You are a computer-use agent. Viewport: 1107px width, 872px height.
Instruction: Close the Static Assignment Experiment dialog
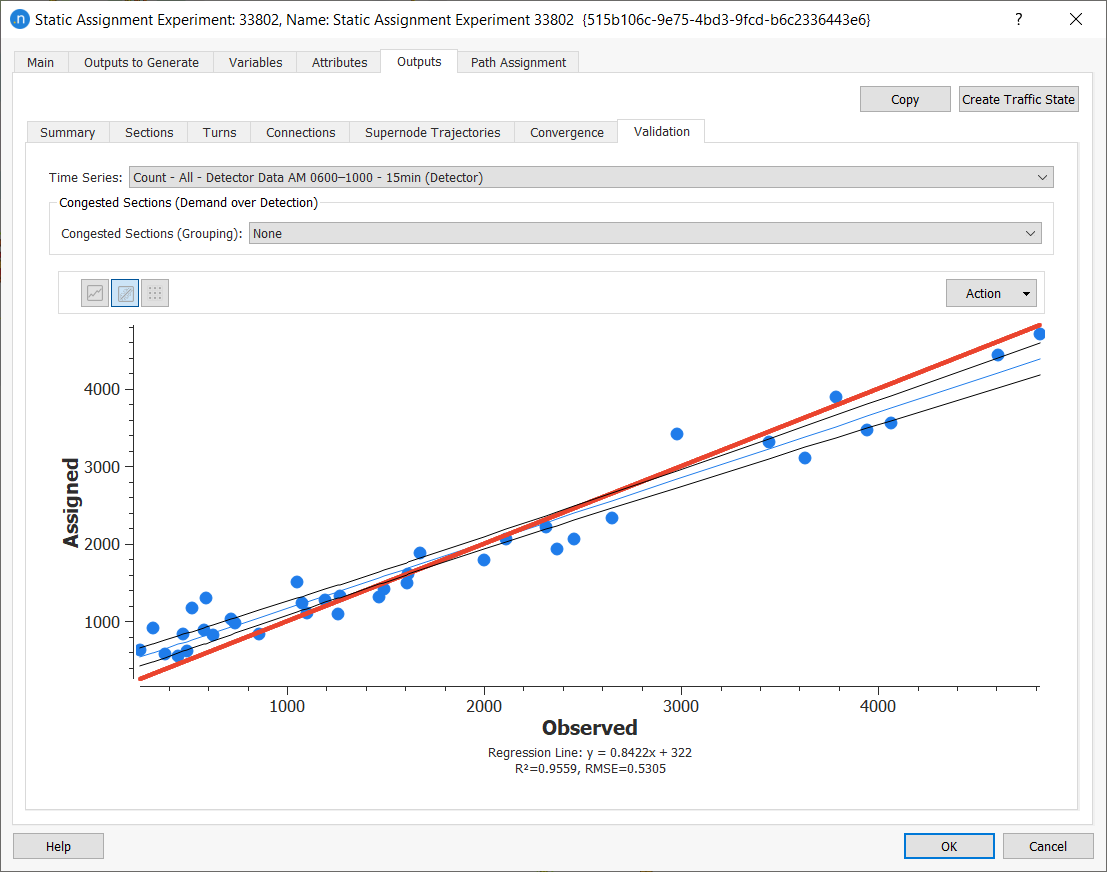pos(1076,19)
